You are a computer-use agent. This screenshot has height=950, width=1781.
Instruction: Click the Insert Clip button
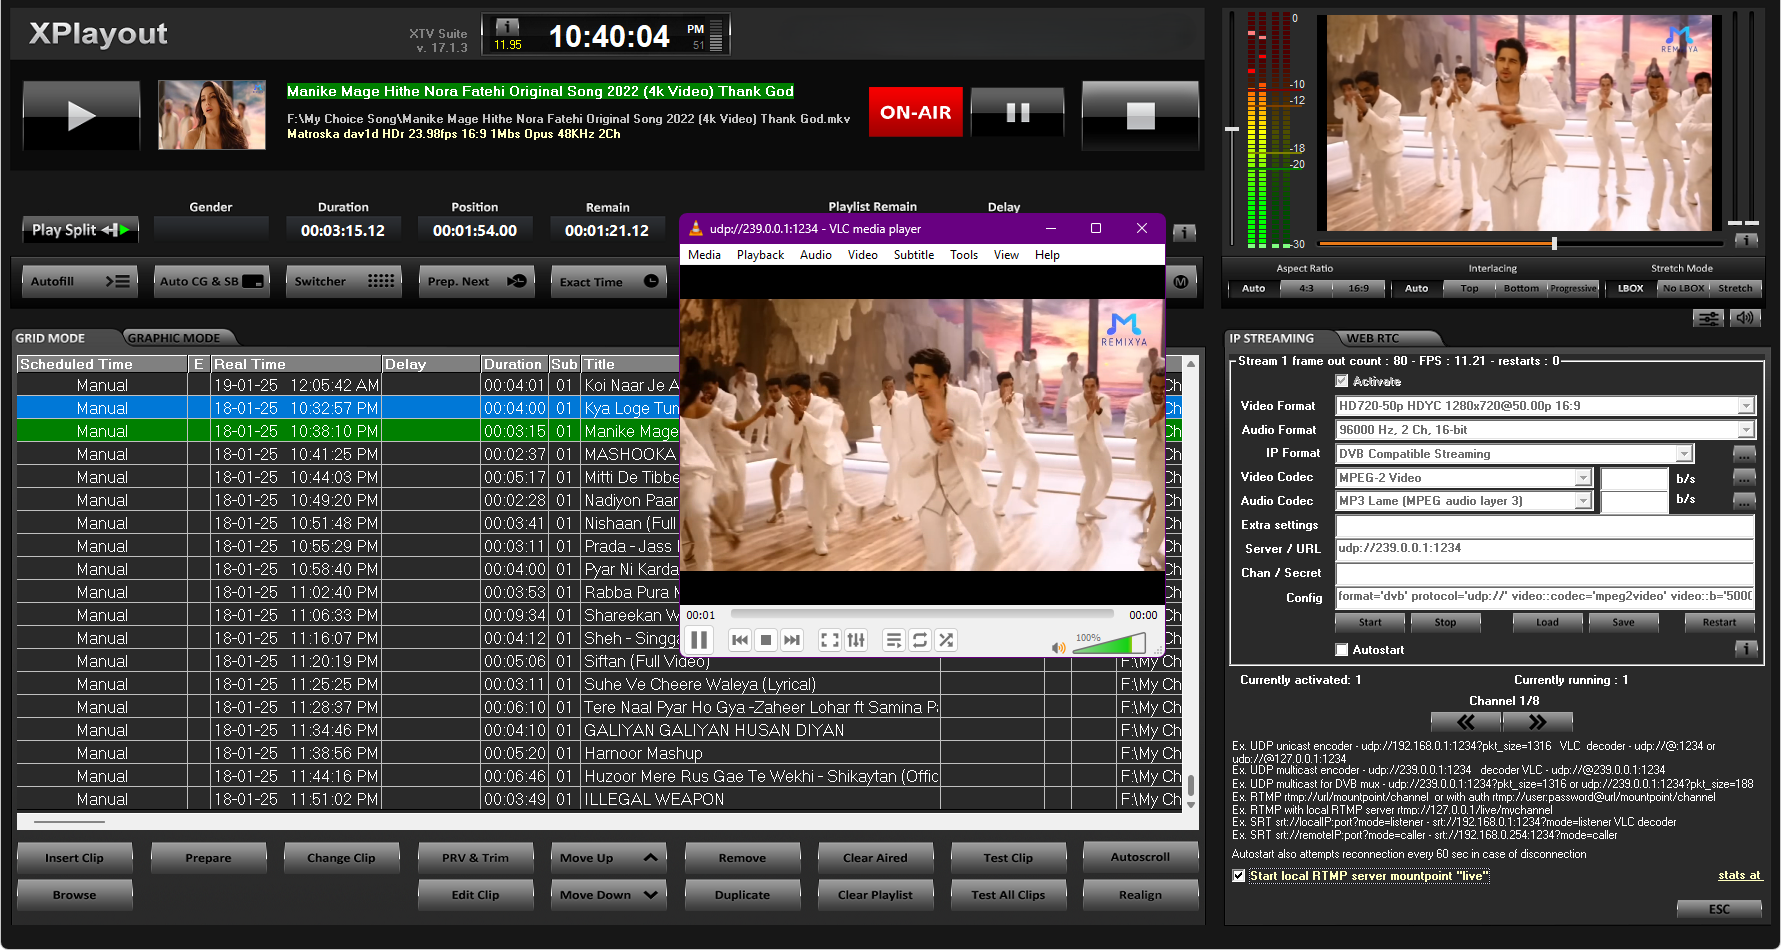[x=74, y=858]
